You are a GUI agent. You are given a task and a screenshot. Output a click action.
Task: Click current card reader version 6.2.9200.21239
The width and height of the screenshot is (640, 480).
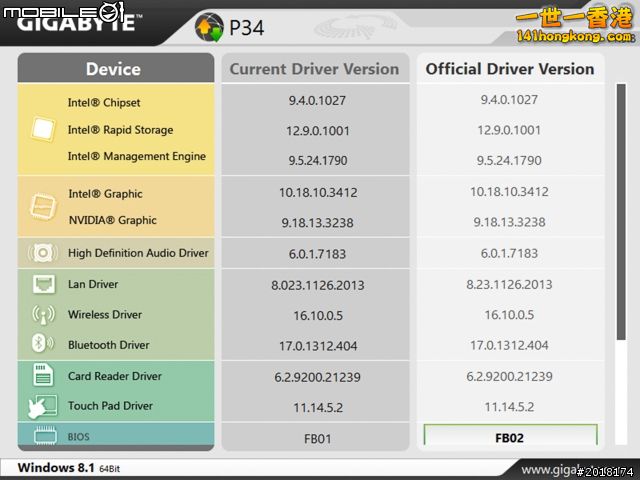point(317,377)
